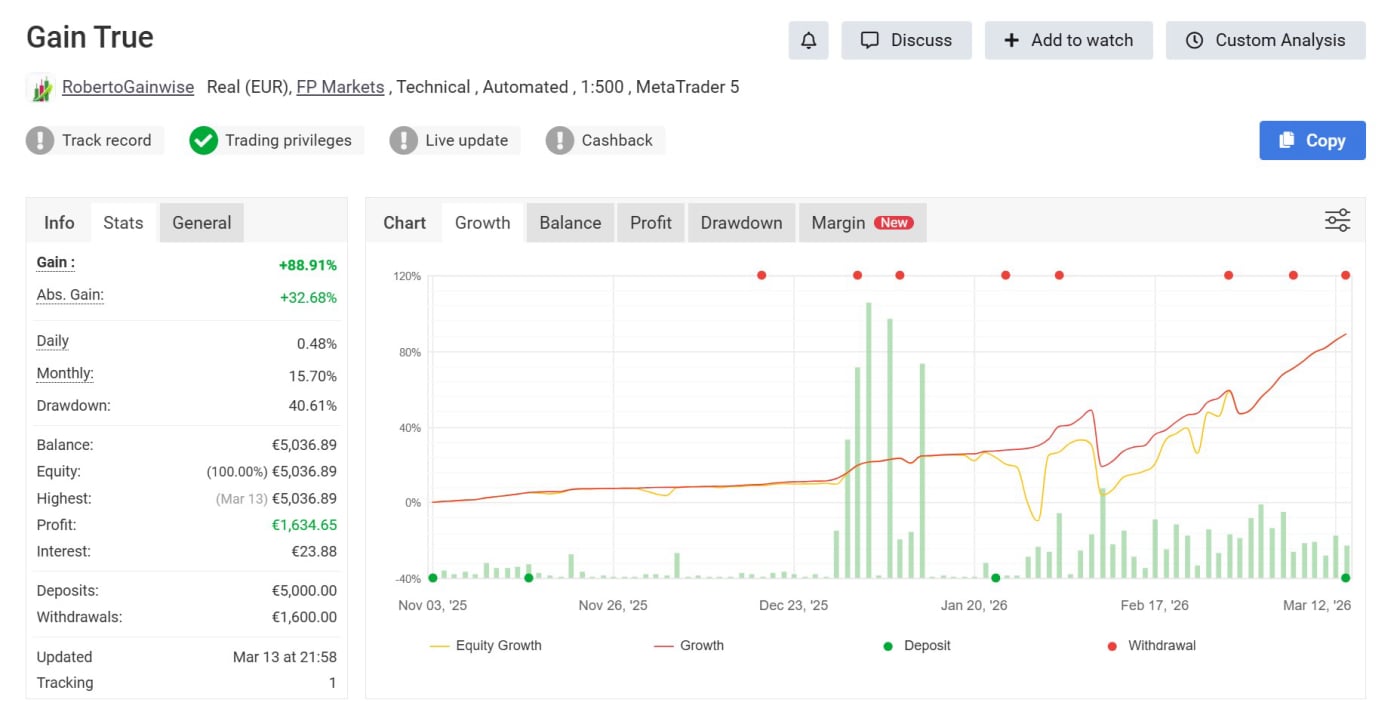This screenshot has width=1400, height=709.
Task: Switch to the General tab
Action: pyautogui.click(x=201, y=223)
